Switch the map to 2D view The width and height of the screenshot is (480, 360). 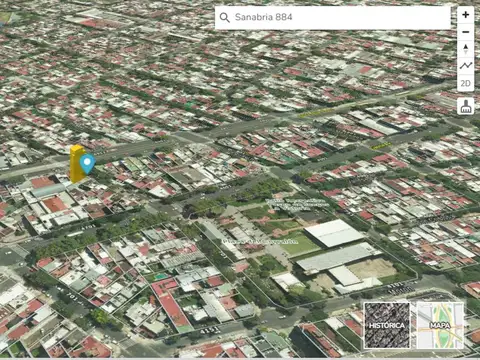pos(466,83)
